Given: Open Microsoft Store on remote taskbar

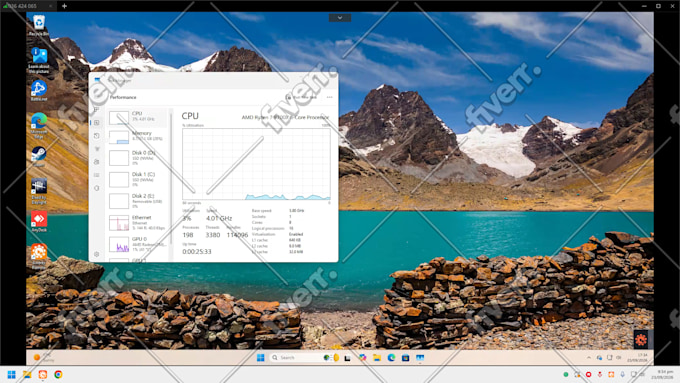Looking at the screenshot, I should [x=405, y=357].
